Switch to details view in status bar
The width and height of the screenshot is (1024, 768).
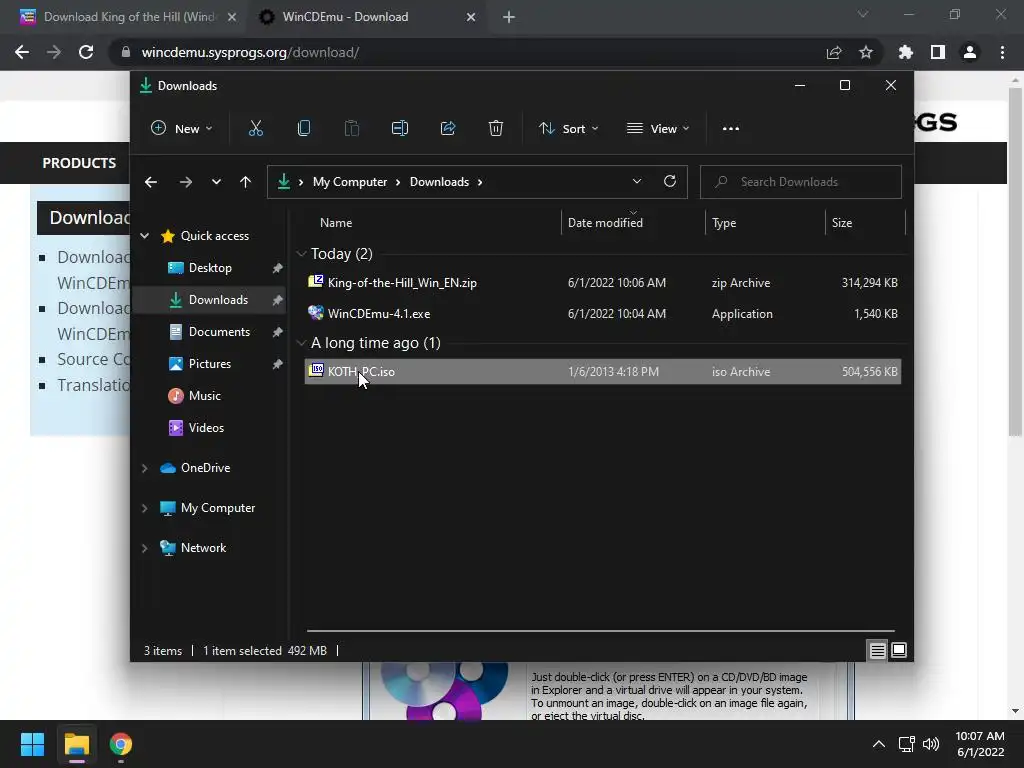(x=877, y=650)
